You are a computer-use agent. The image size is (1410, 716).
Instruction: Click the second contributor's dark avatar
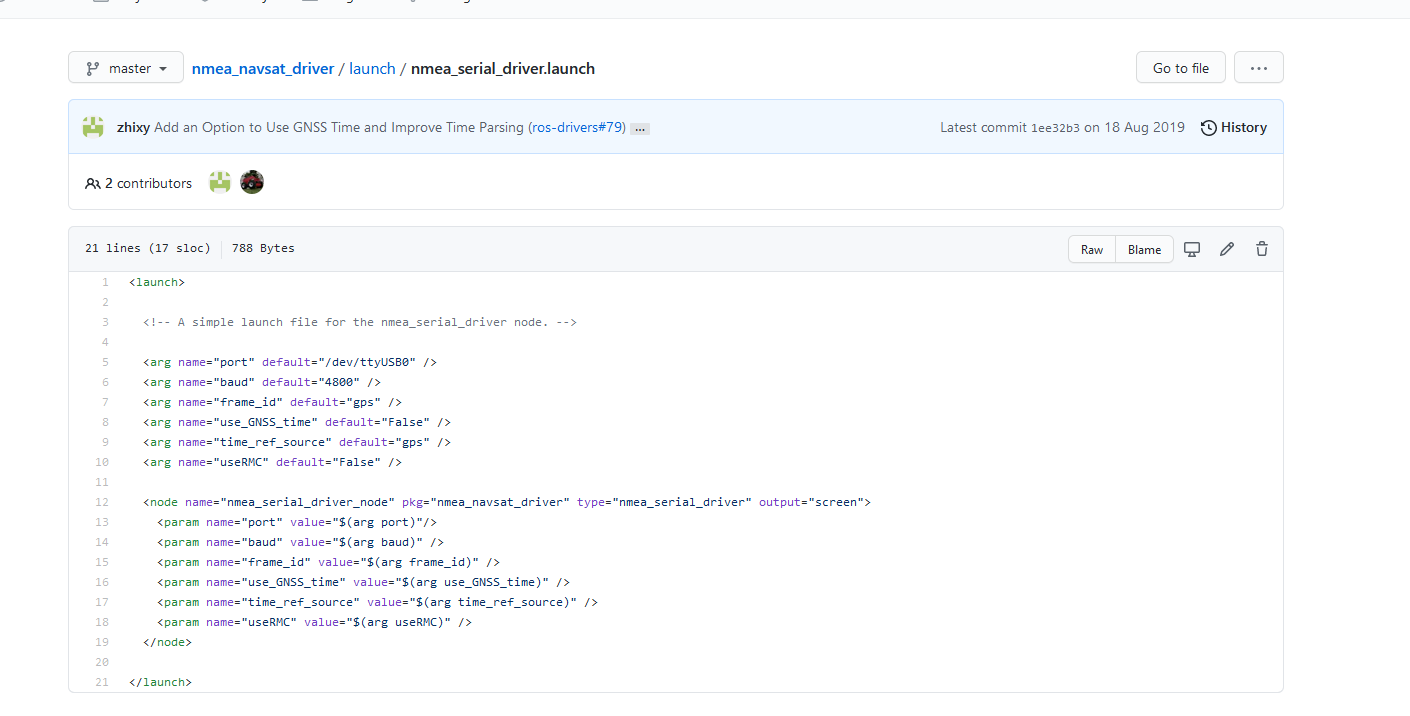(x=252, y=182)
